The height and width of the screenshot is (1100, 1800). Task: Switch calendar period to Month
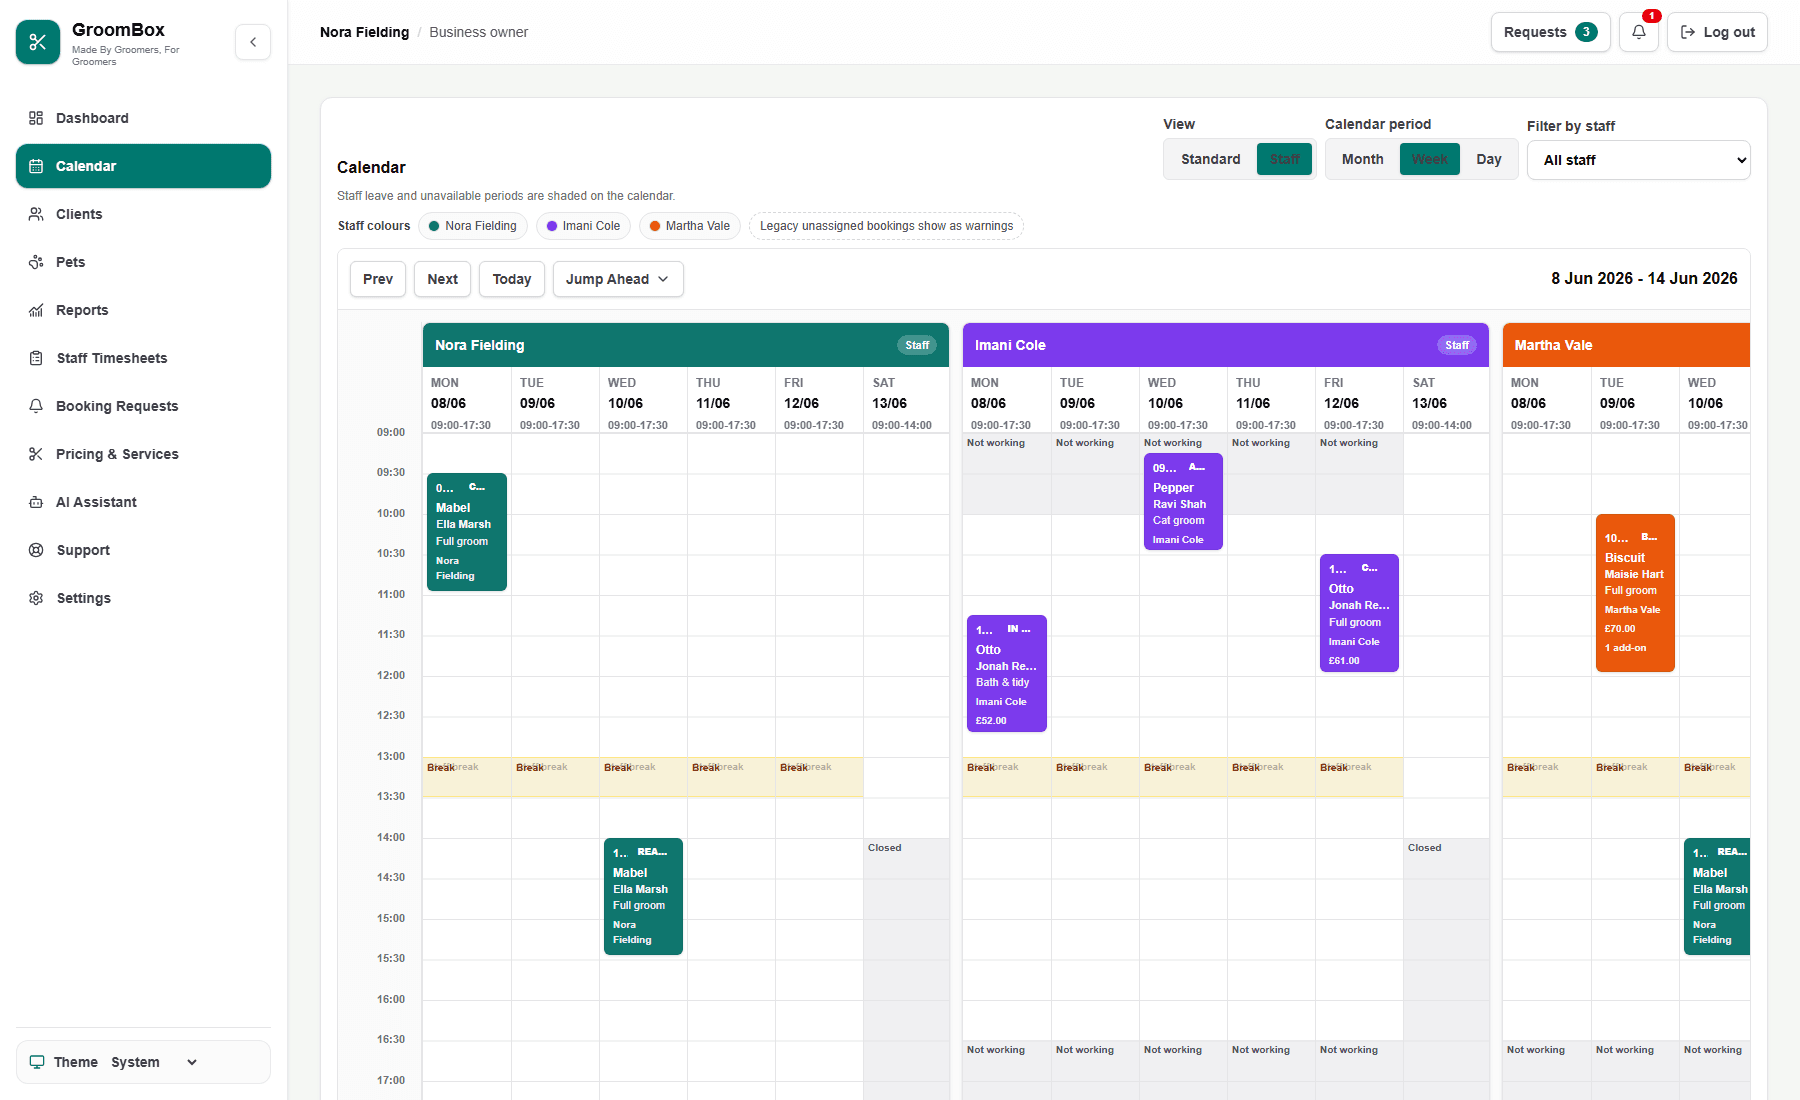[1362, 159]
